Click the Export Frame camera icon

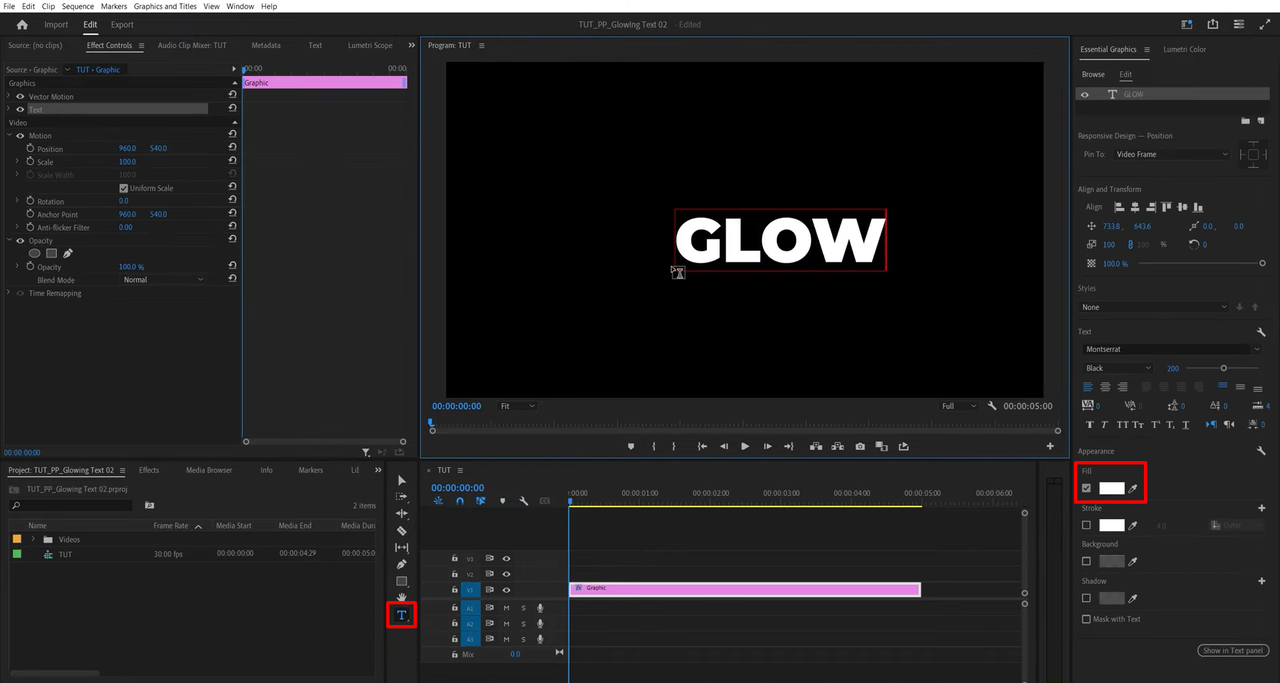point(860,446)
